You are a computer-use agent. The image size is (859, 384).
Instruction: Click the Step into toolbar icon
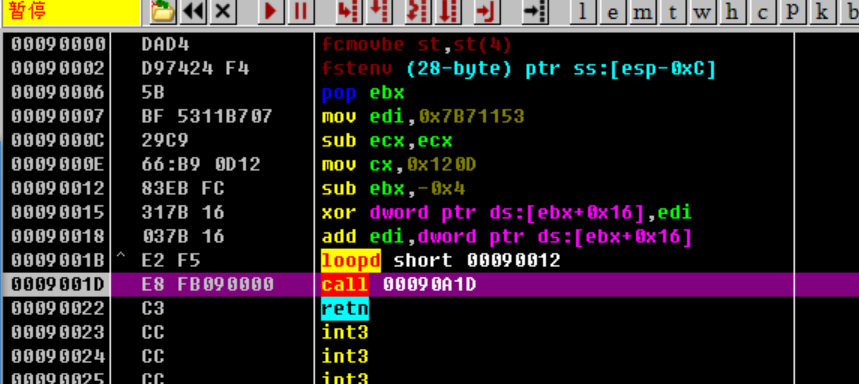[x=348, y=12]
